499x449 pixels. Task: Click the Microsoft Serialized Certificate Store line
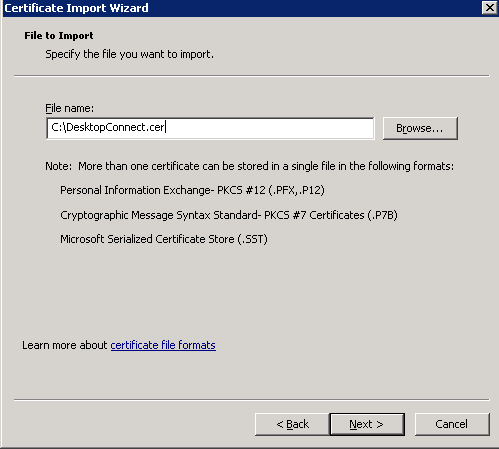tap(164, 239)
